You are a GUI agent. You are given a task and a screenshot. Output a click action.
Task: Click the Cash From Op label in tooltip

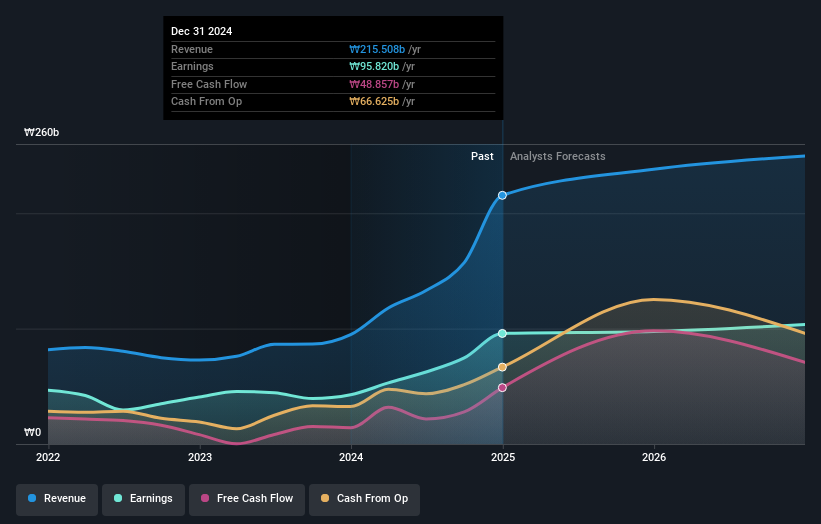[206, 102]
